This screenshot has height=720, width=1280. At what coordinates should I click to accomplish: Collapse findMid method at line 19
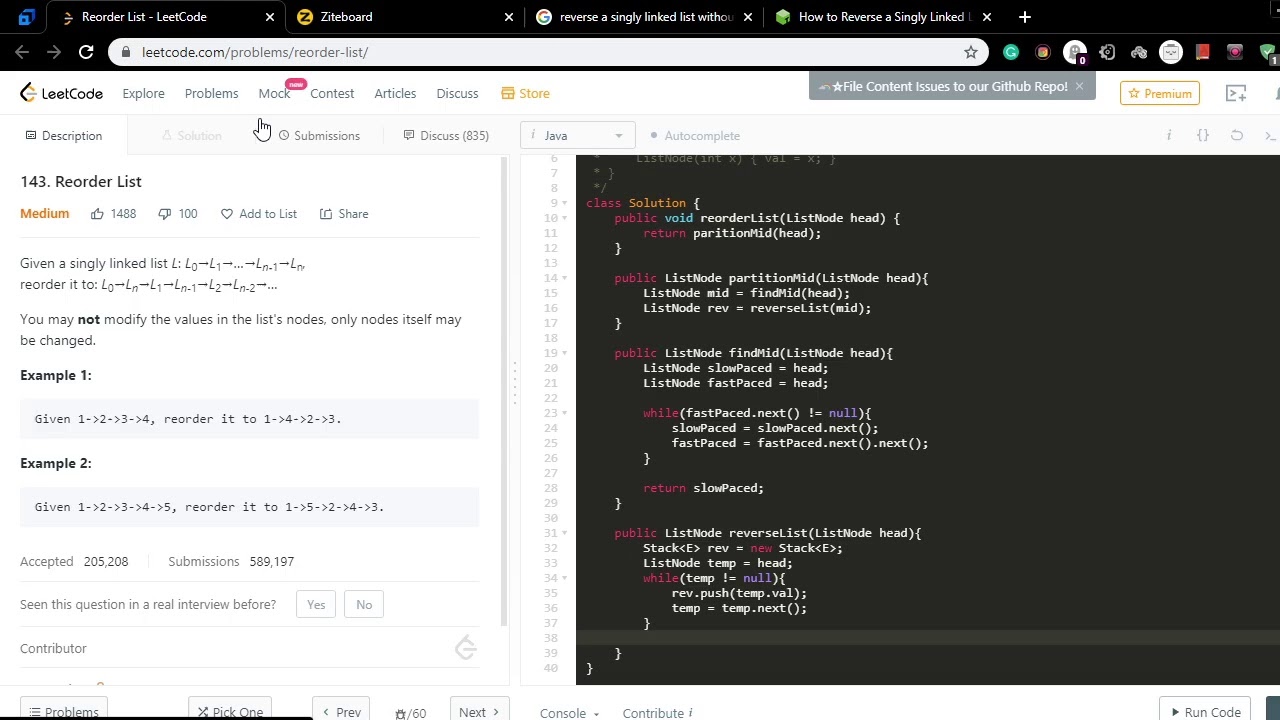[566, 353]
